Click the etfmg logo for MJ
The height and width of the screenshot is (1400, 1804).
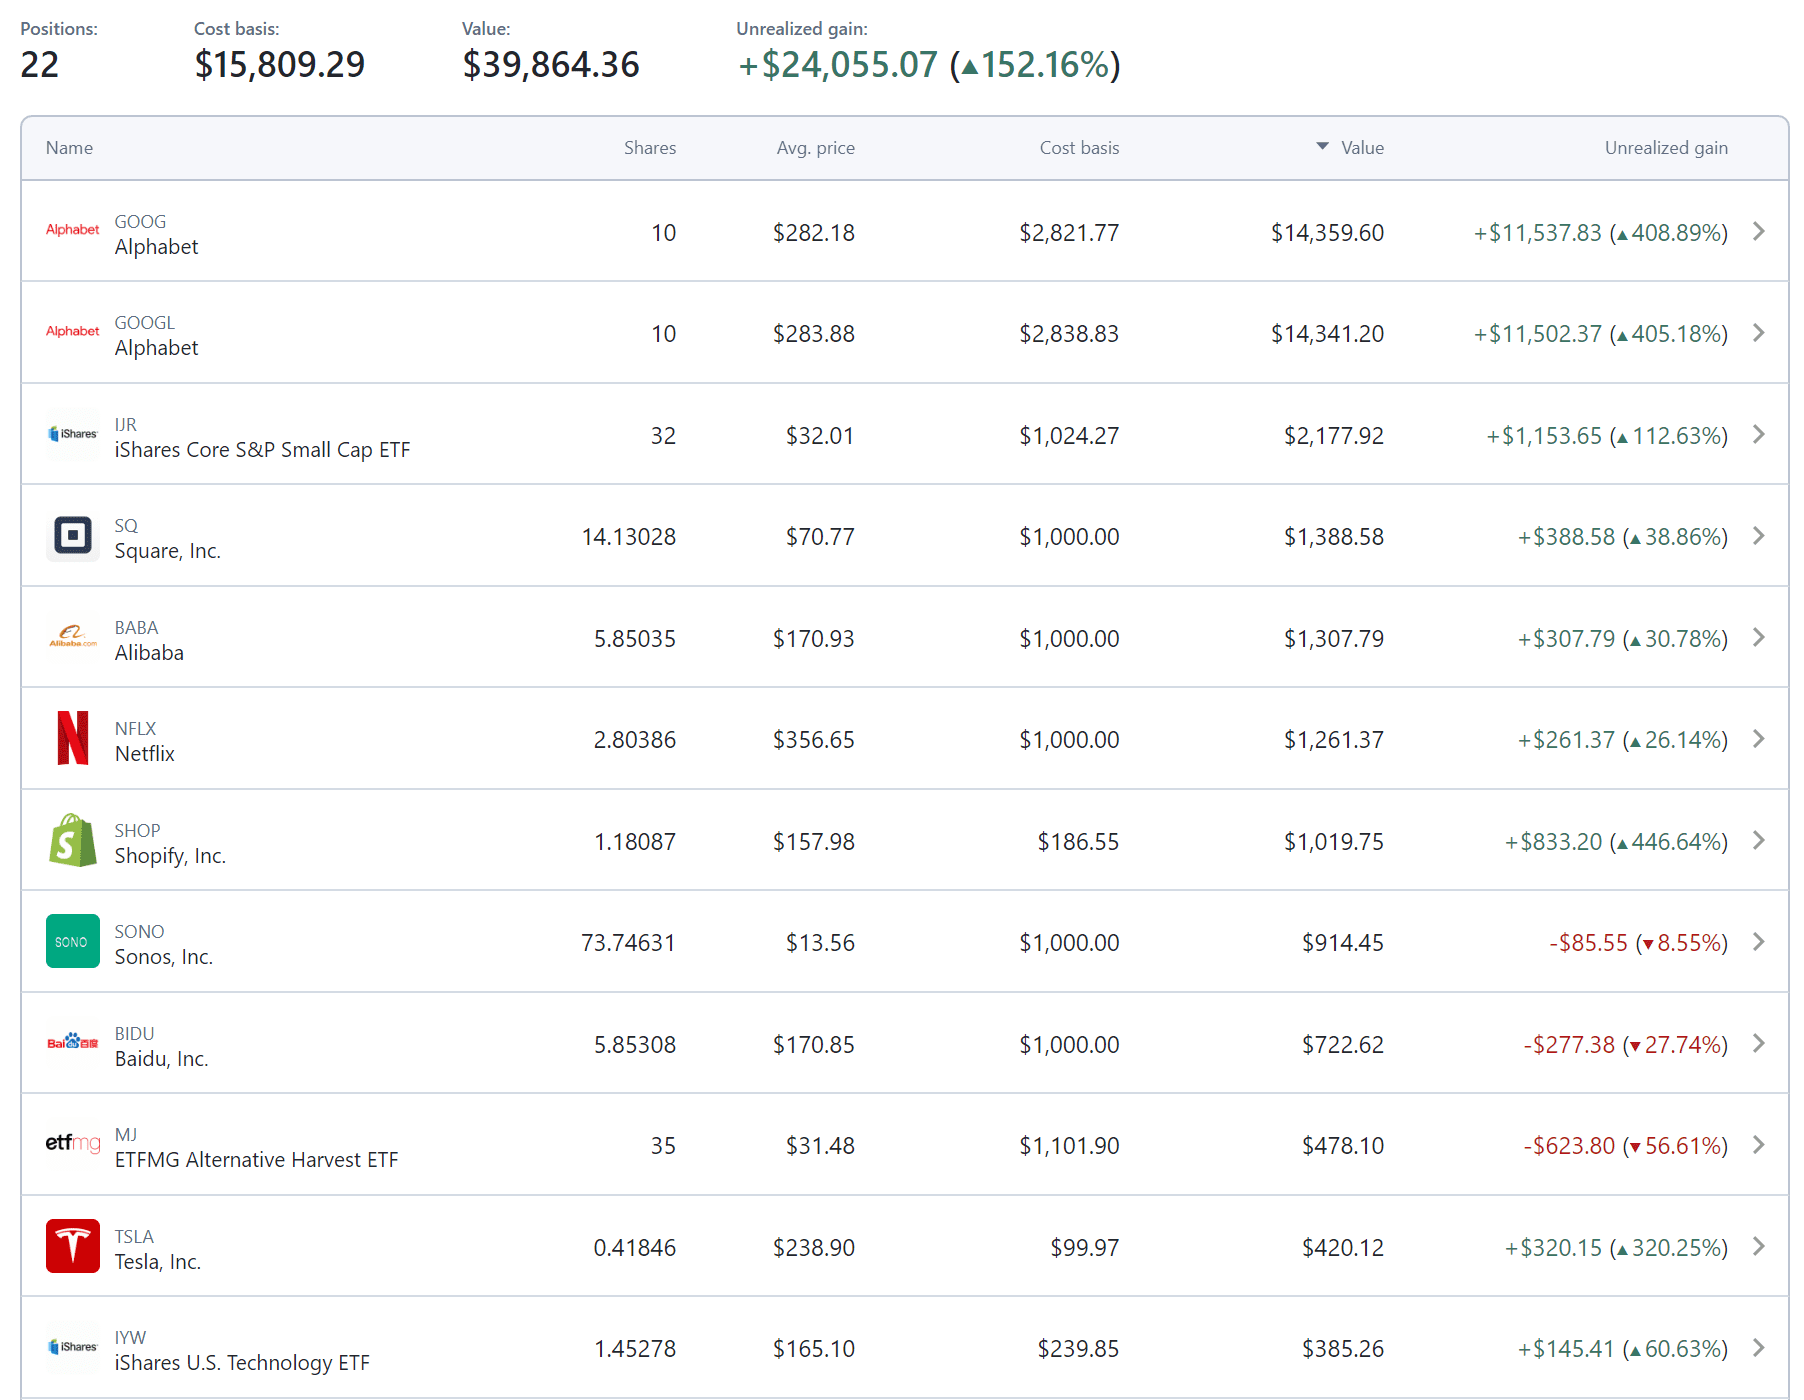pos(73,1143)
